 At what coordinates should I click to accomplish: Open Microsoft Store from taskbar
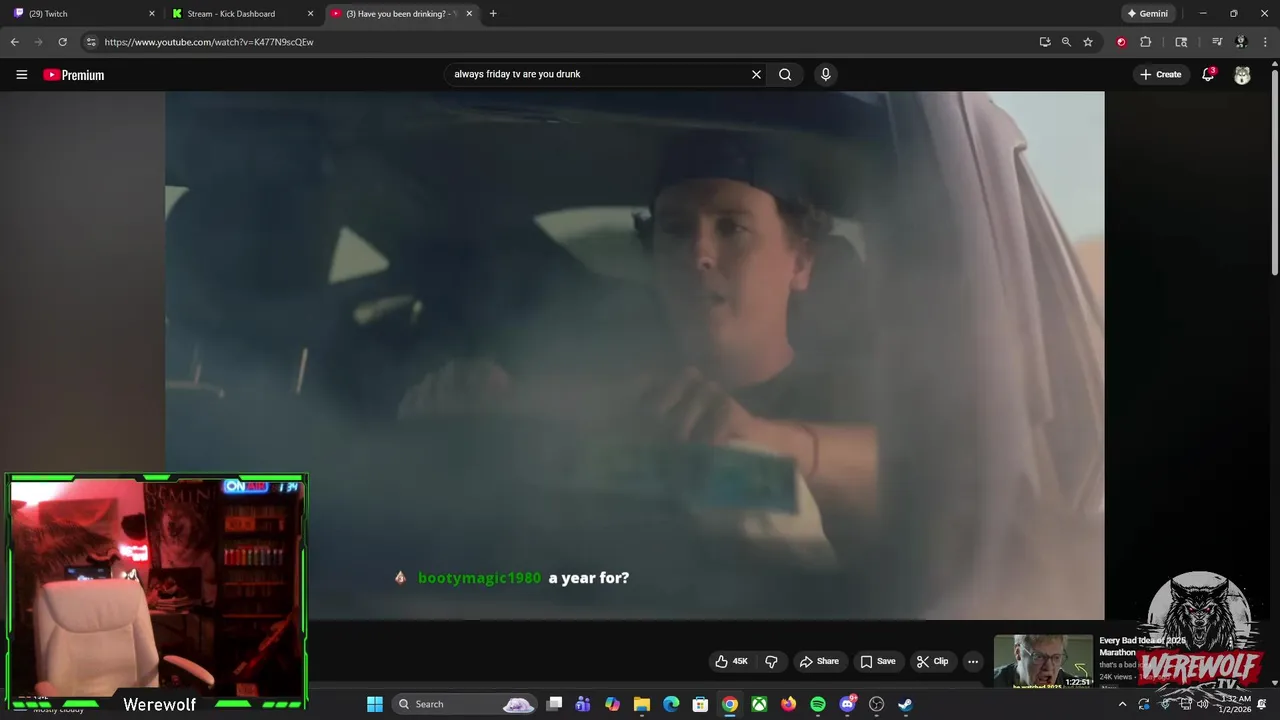(700, 704)
